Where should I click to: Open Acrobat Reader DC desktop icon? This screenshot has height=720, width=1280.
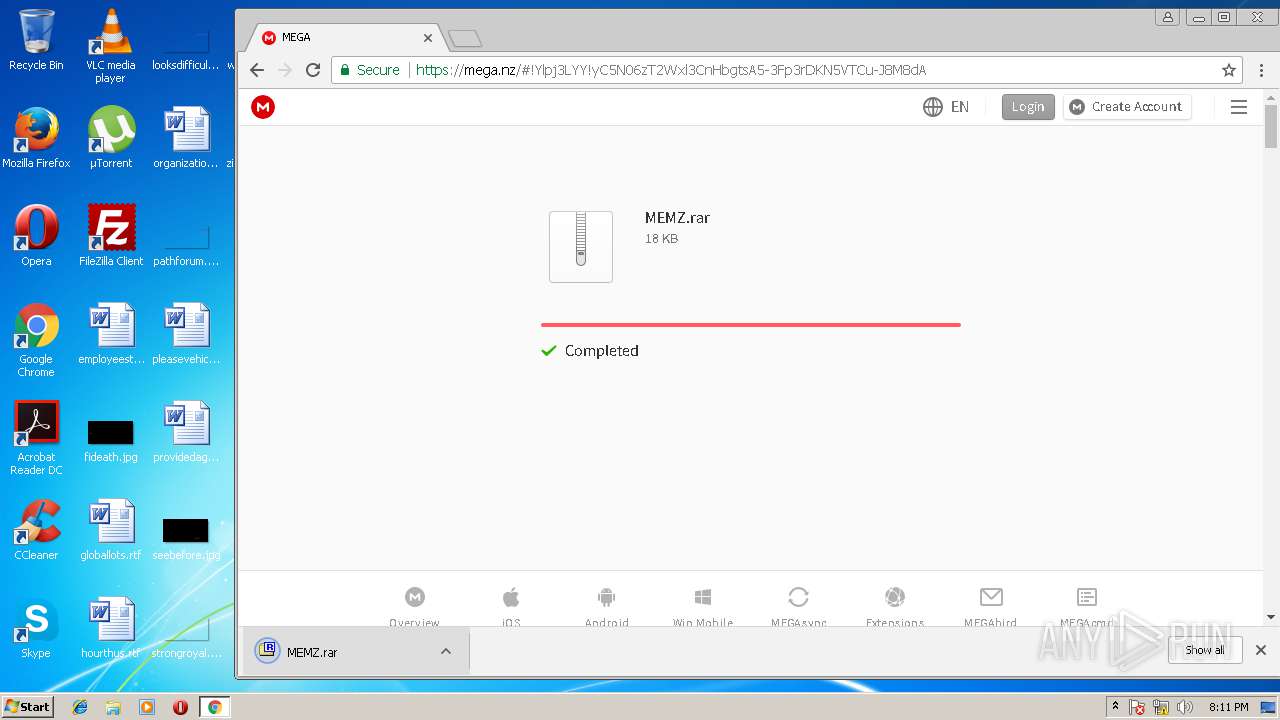pos(36,439)
